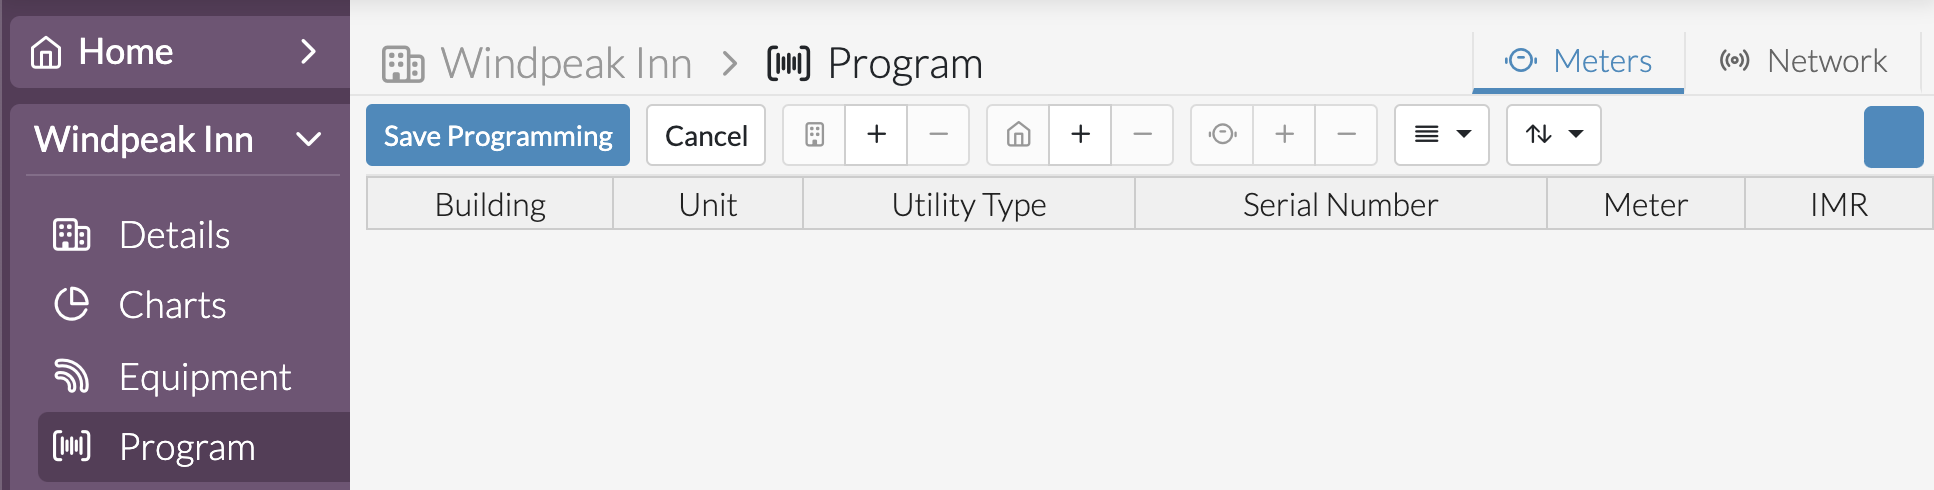The image size is (1934, 490).
Task: Add a building with plus button
Action: tap(877, 135)
